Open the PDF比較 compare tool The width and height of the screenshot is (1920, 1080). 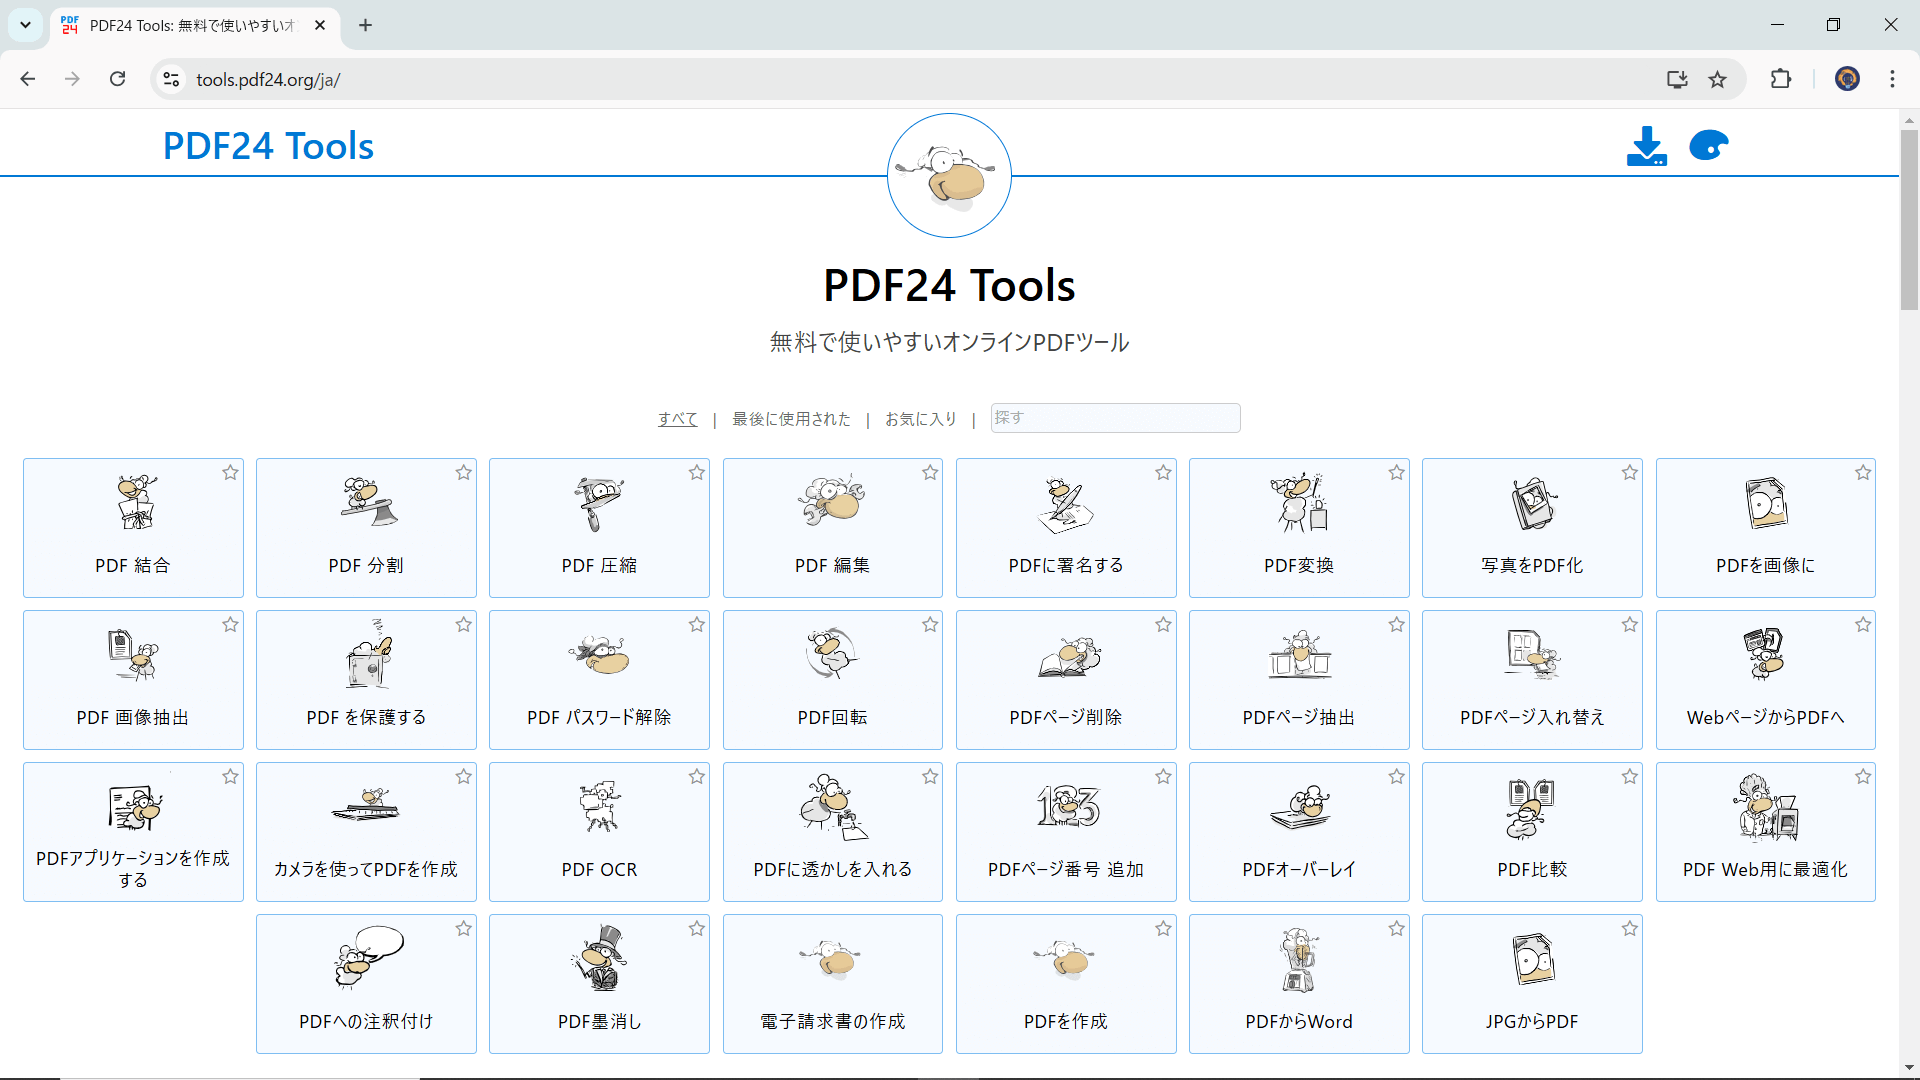(1532, 832)
